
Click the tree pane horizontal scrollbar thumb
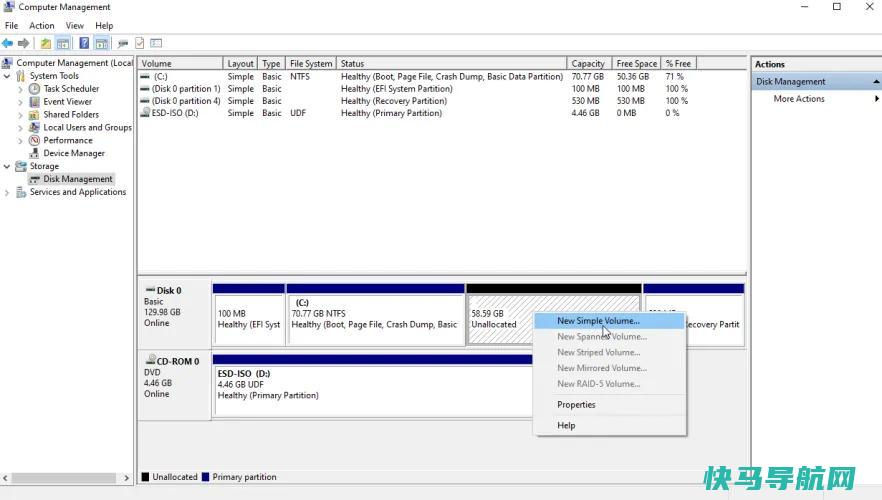[x=64, y=478]
